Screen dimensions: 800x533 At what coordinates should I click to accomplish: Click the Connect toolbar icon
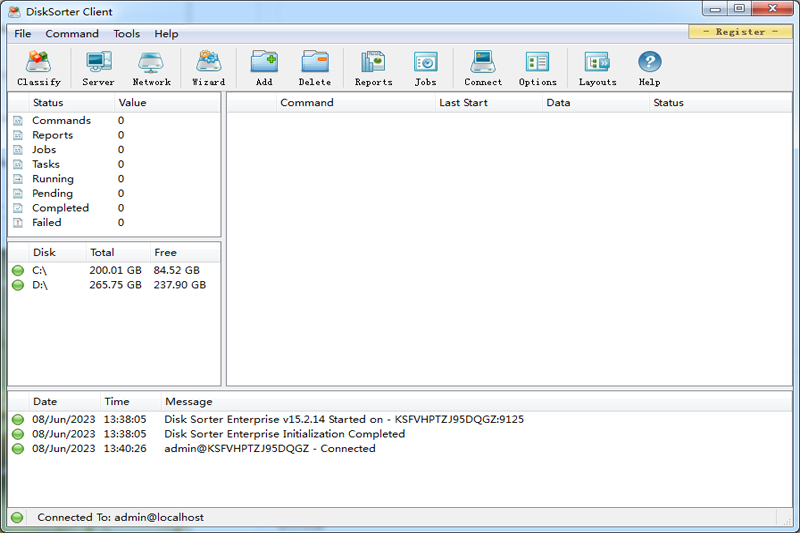pos(483,68)
